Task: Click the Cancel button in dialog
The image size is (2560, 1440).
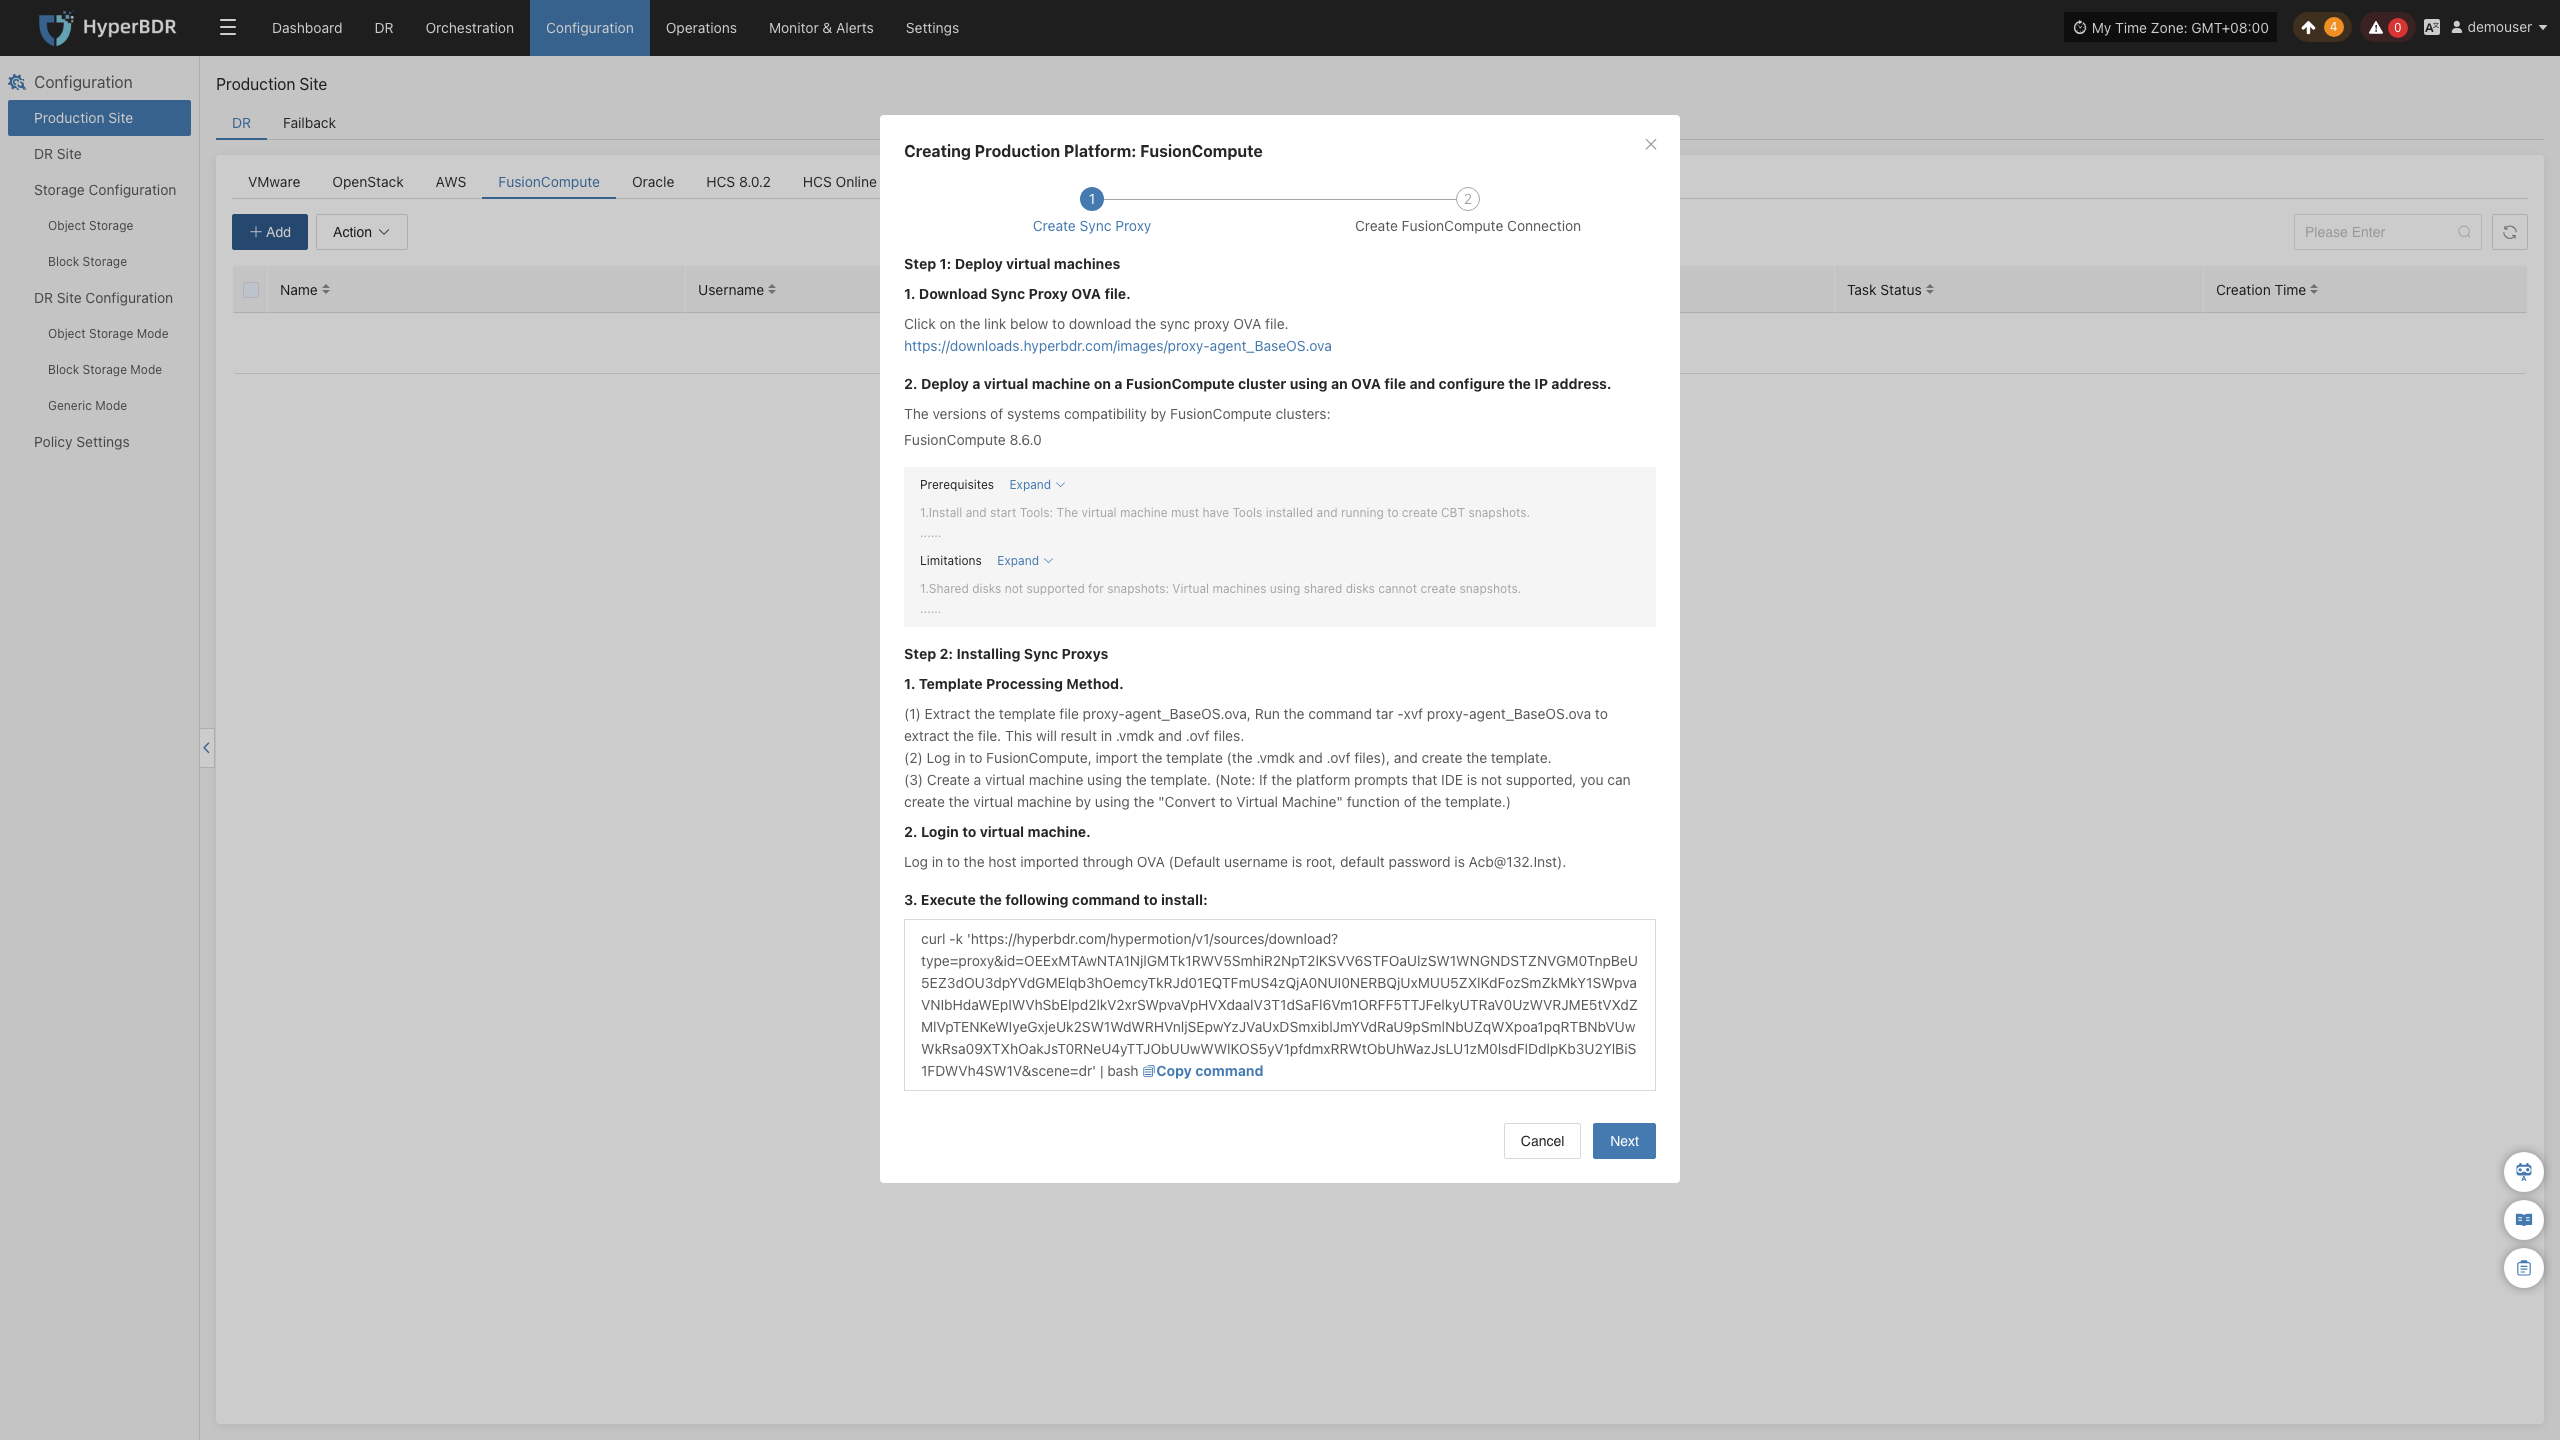Action: (1542, 1141)
